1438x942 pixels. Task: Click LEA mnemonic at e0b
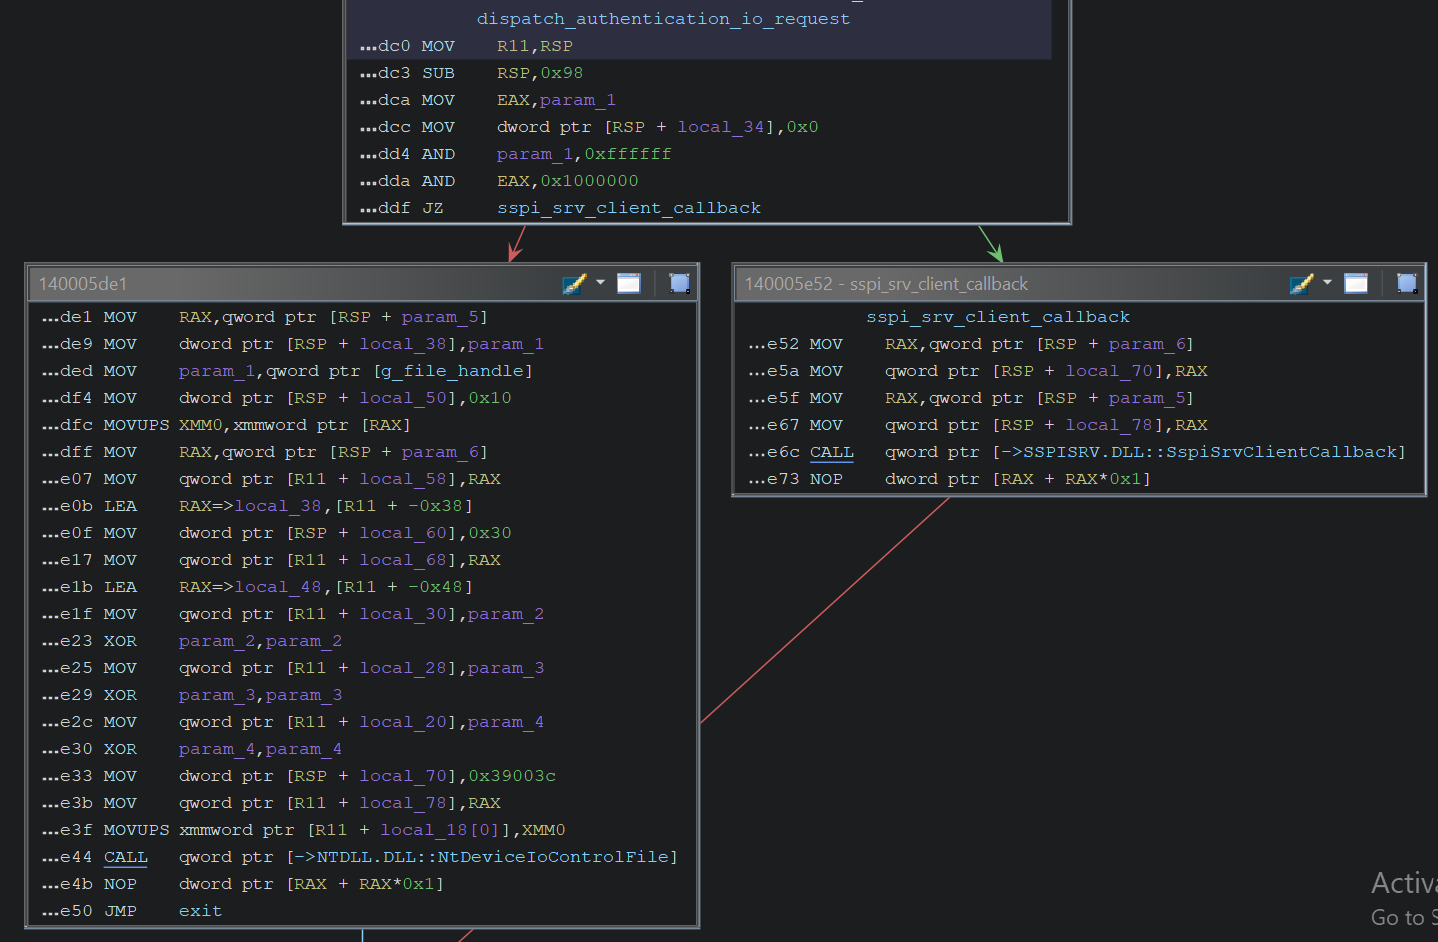point(120,506)
